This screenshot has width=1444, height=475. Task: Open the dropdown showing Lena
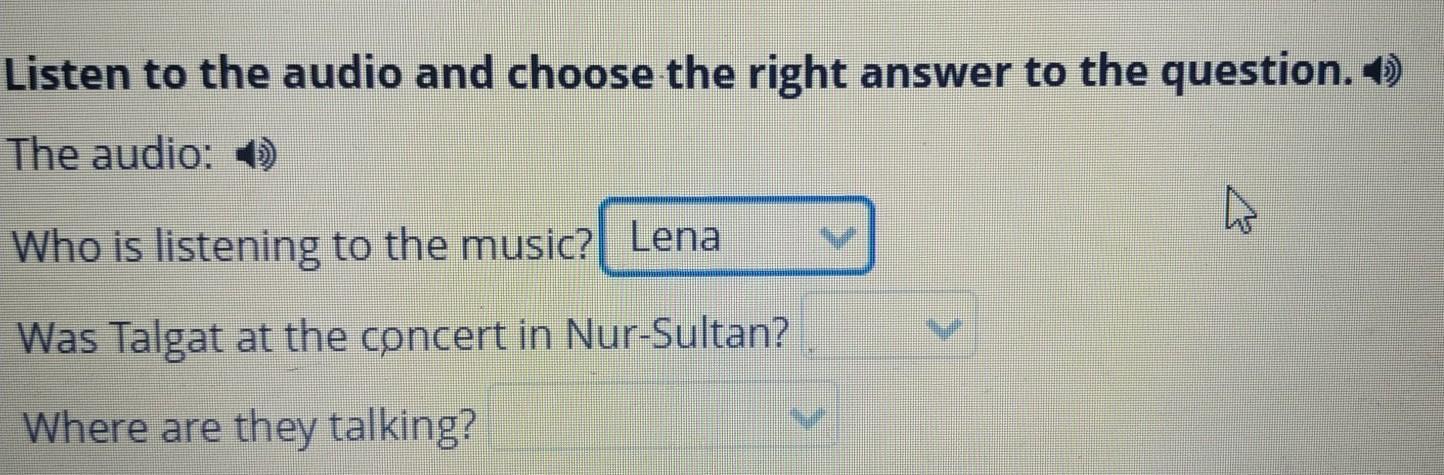click(736, 237)
